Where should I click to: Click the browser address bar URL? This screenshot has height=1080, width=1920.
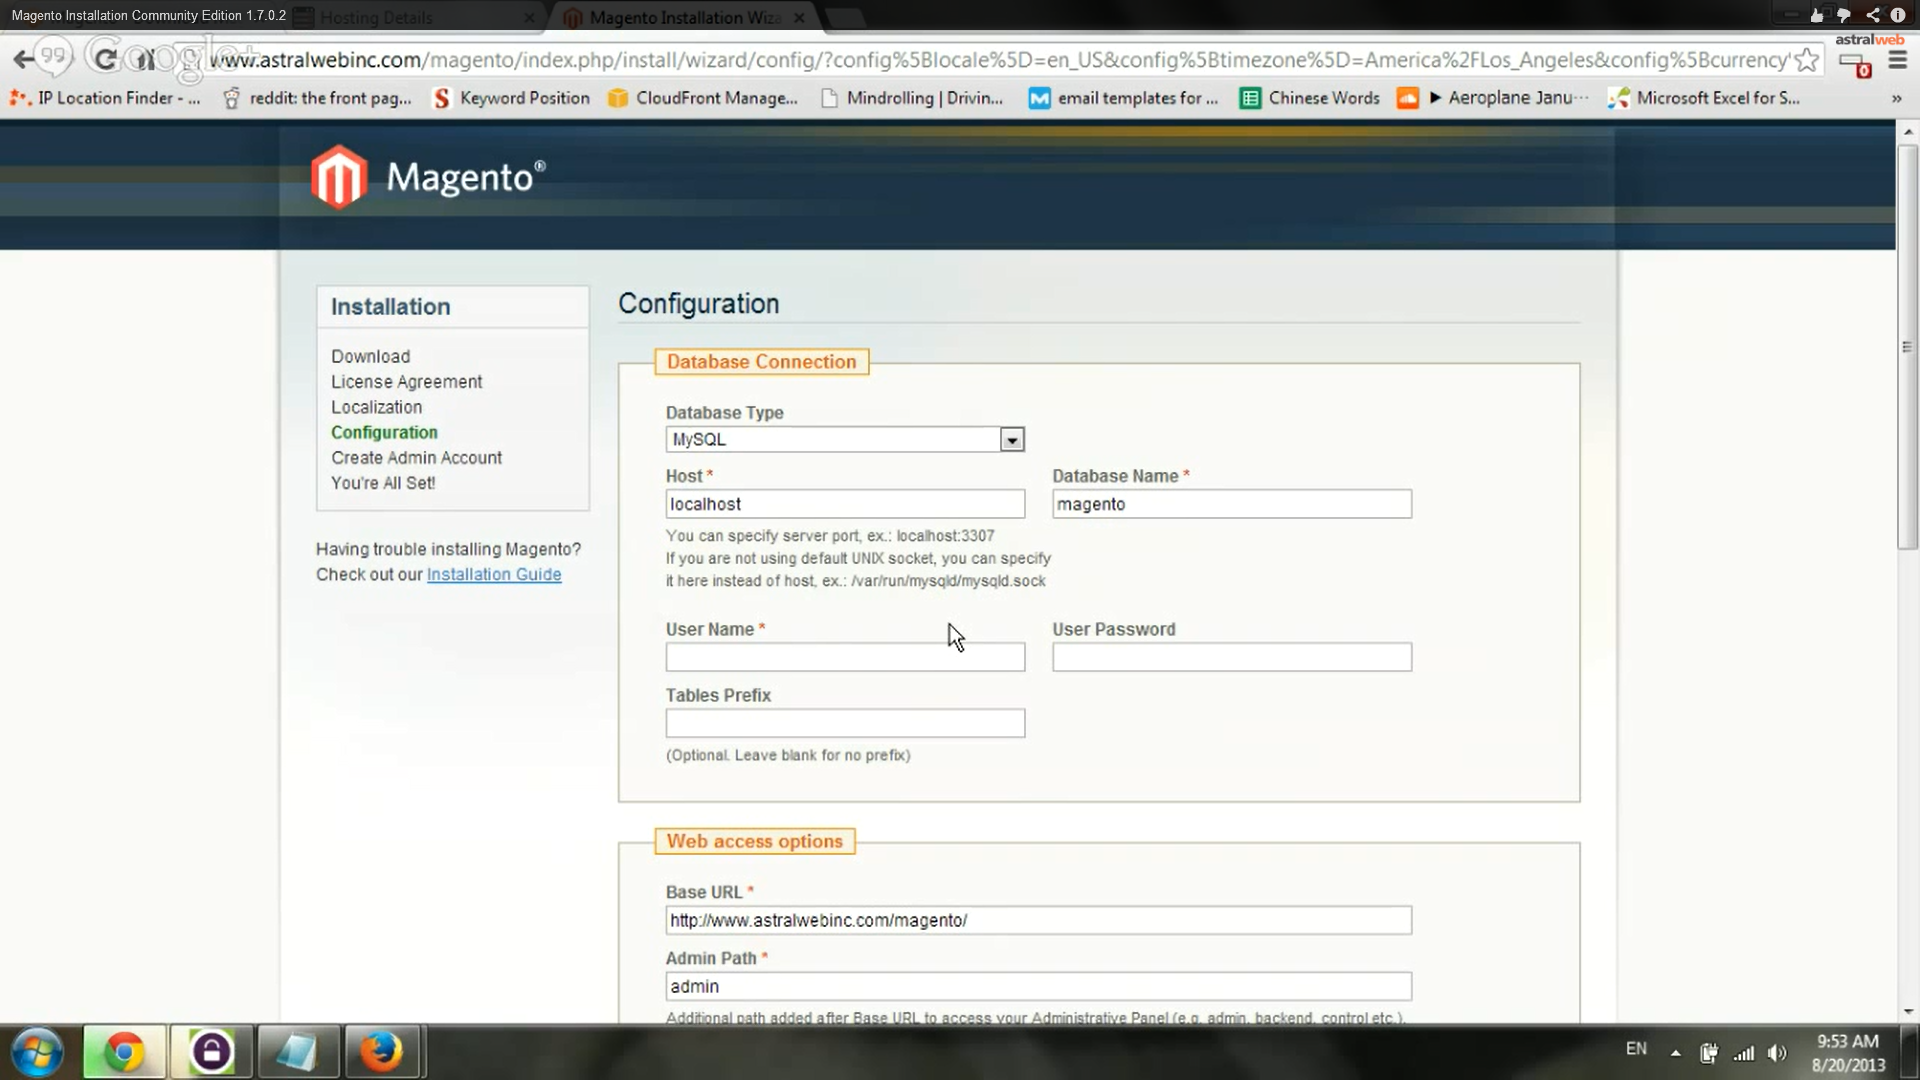coord(998,60)
